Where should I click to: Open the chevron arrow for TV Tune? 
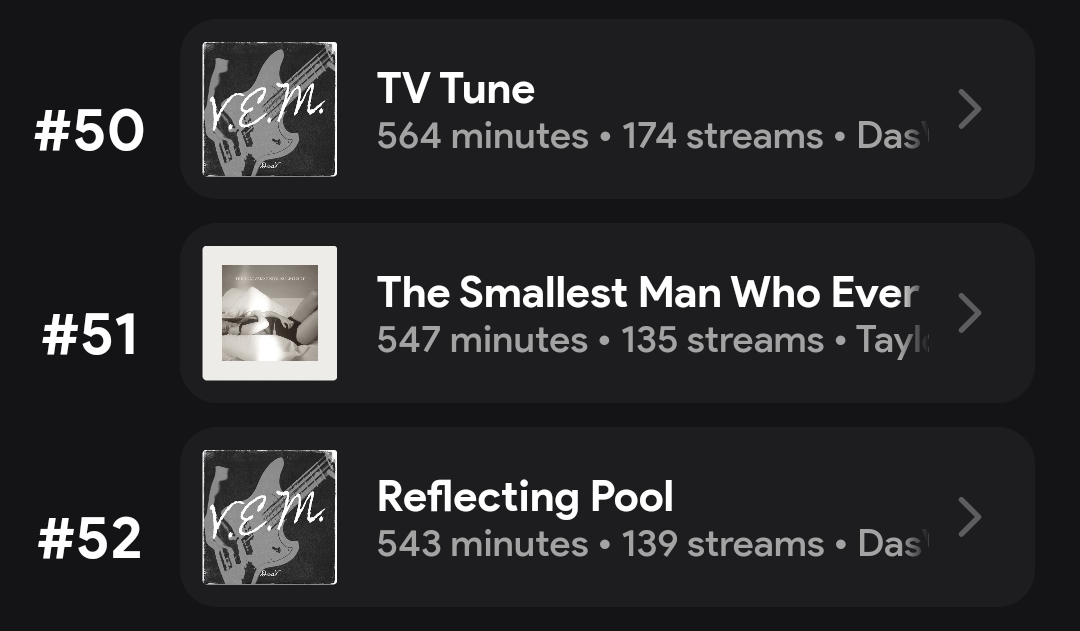click(x=969, y=110)
